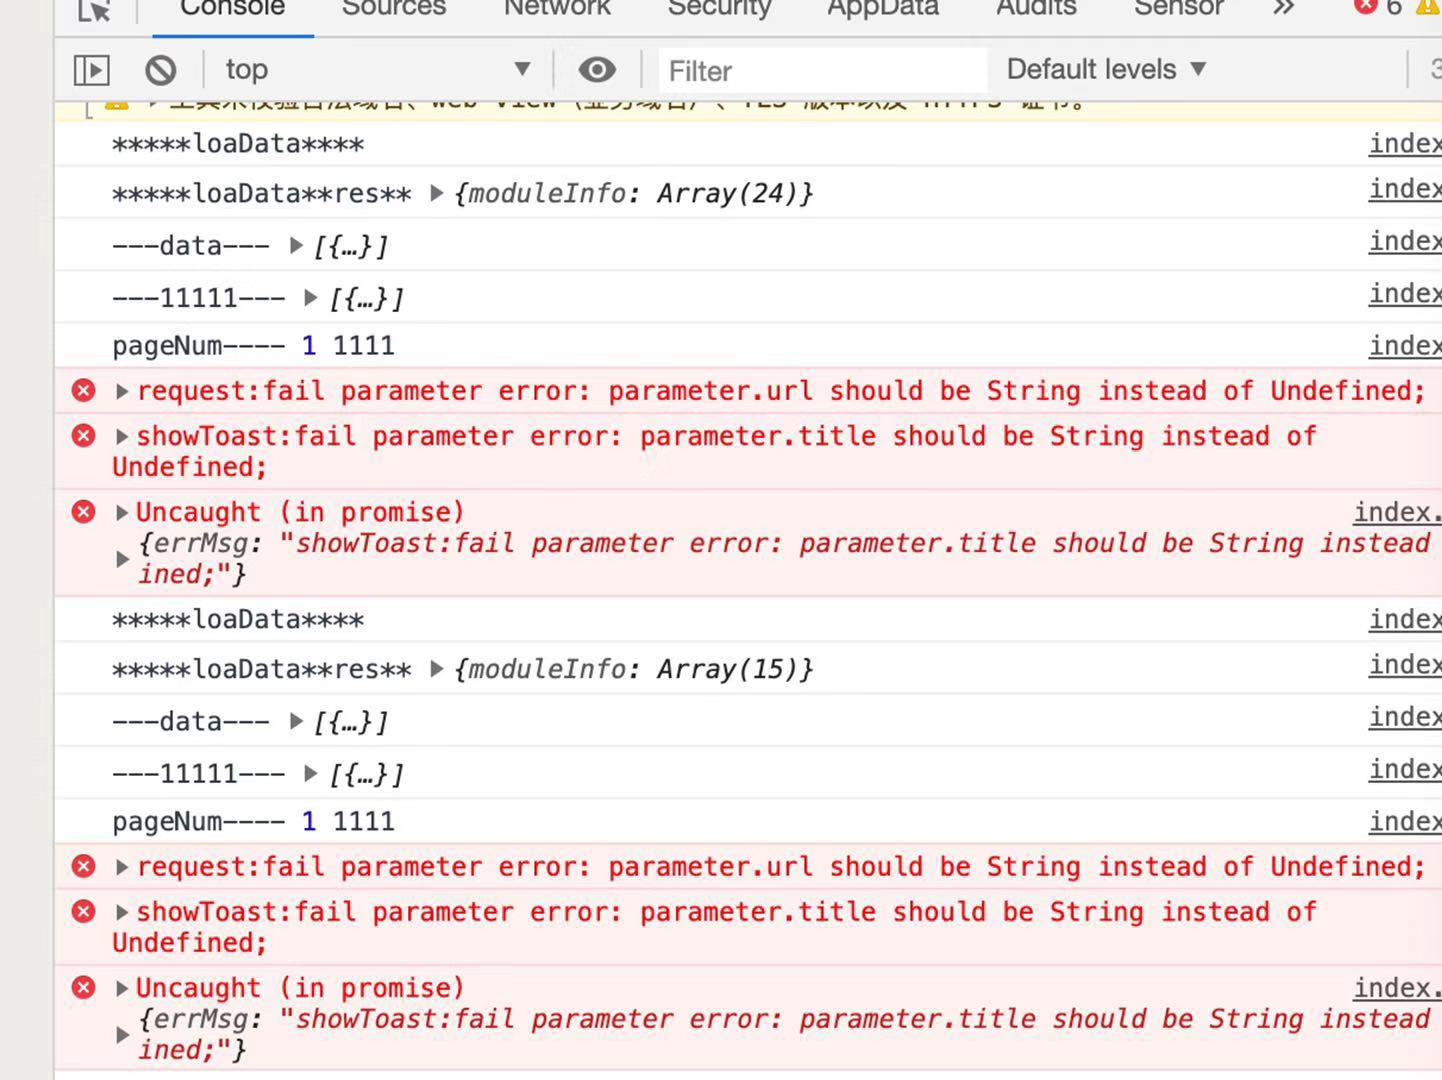
Task: Click the show console sidebar icon
Action: point(91,70)
